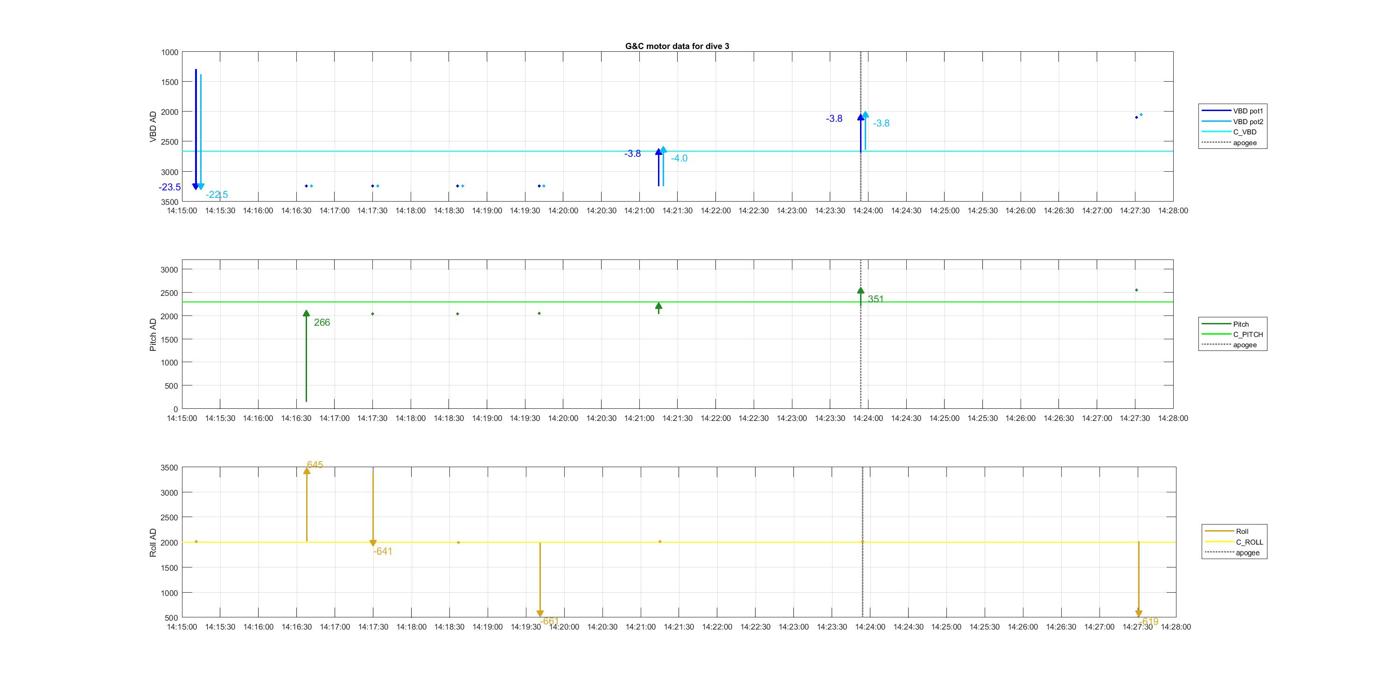Image resolution: width=1400 pixels, height=693 pixels.
Task: Click the -4.0 data label in VBD plot
Action: tap(679, 158)
